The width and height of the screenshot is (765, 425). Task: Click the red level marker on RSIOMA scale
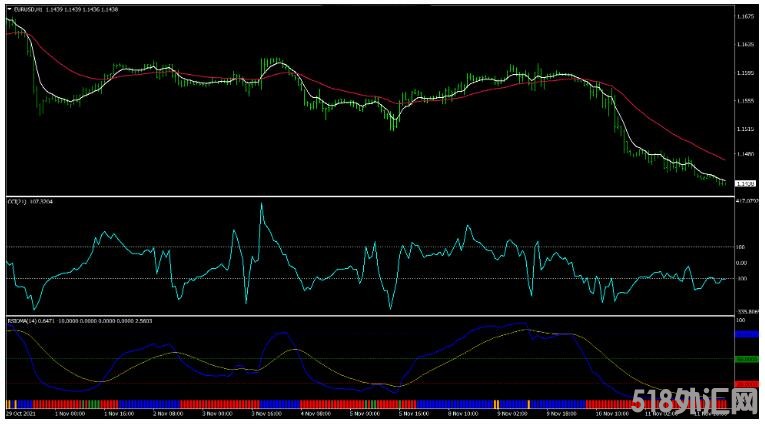click(746, 384)
